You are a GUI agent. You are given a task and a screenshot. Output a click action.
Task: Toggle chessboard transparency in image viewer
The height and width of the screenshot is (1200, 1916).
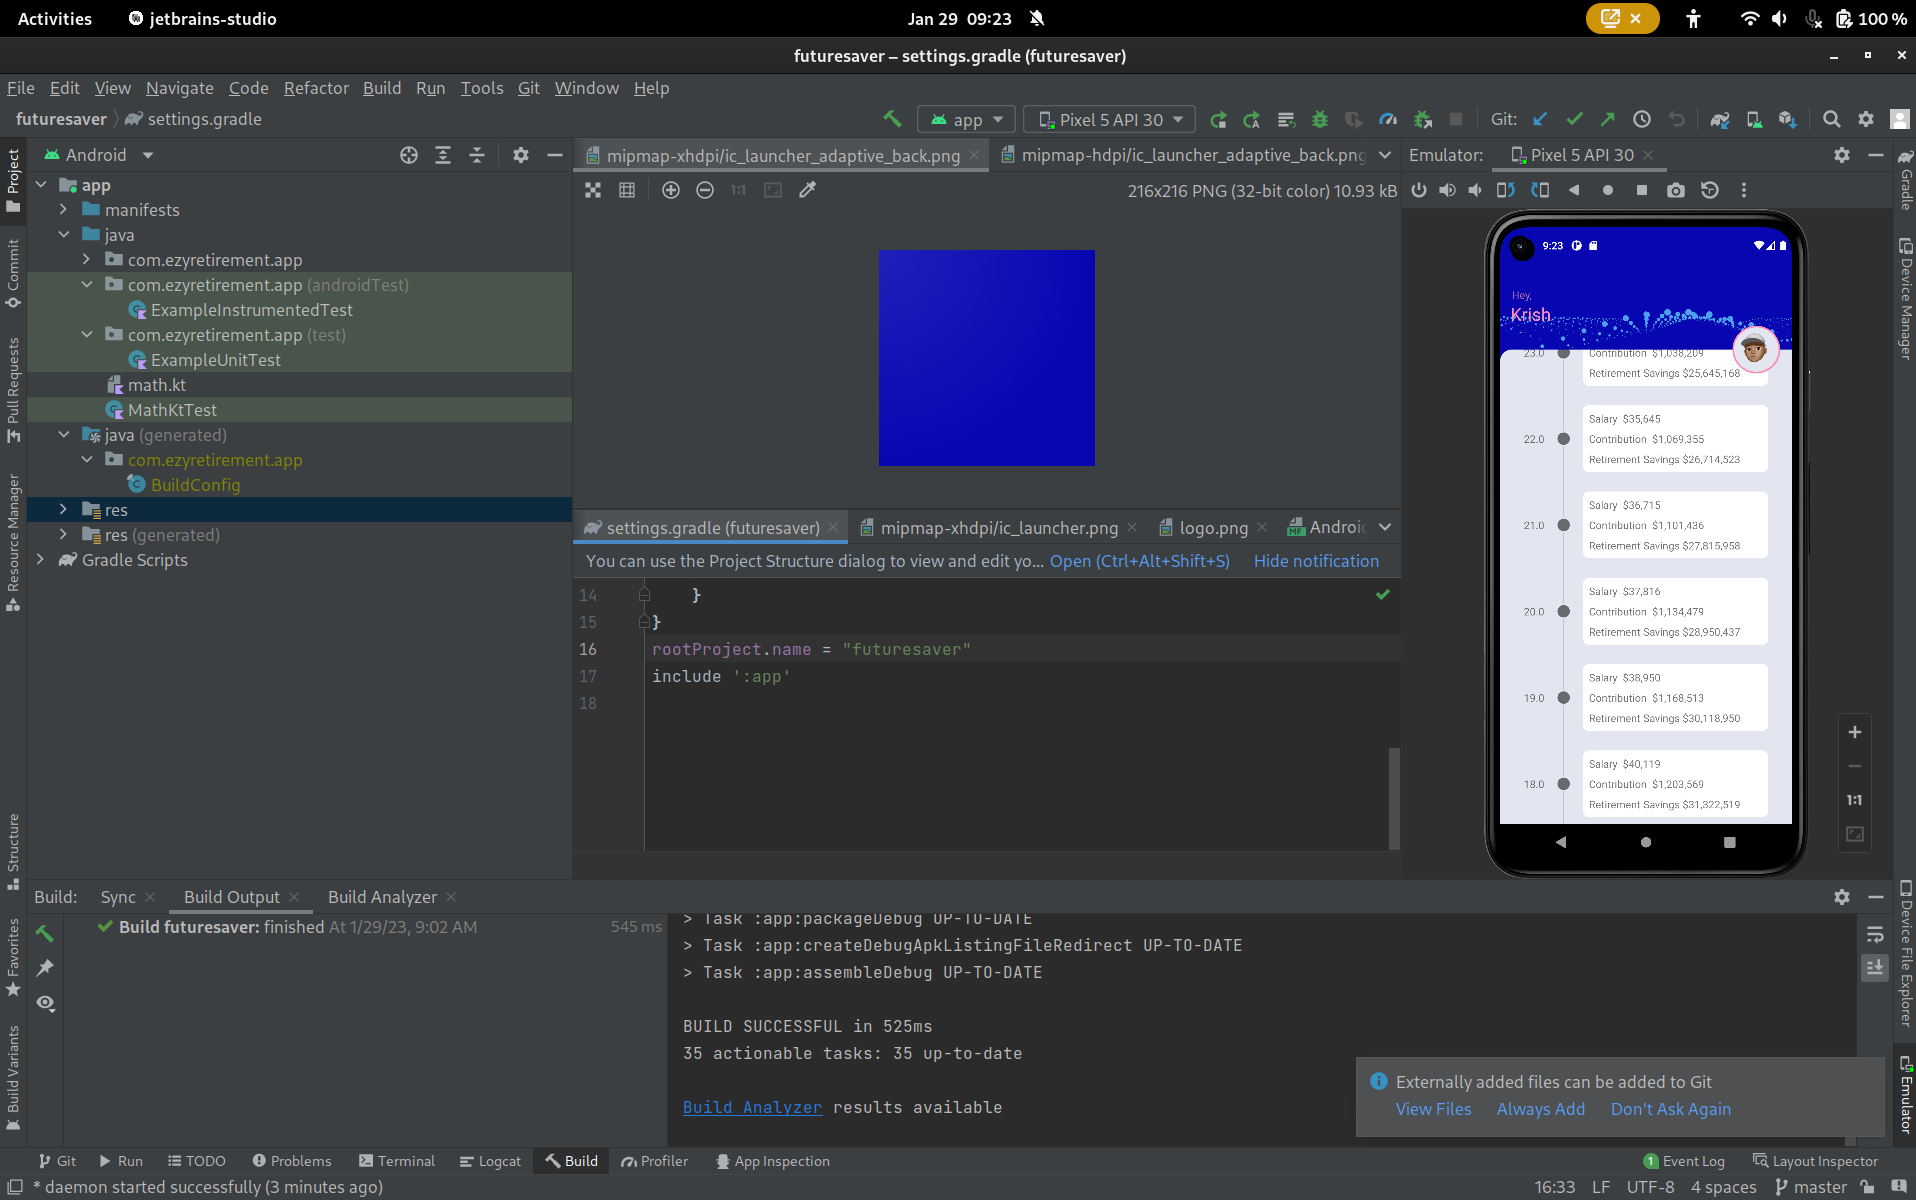(593, 190)
